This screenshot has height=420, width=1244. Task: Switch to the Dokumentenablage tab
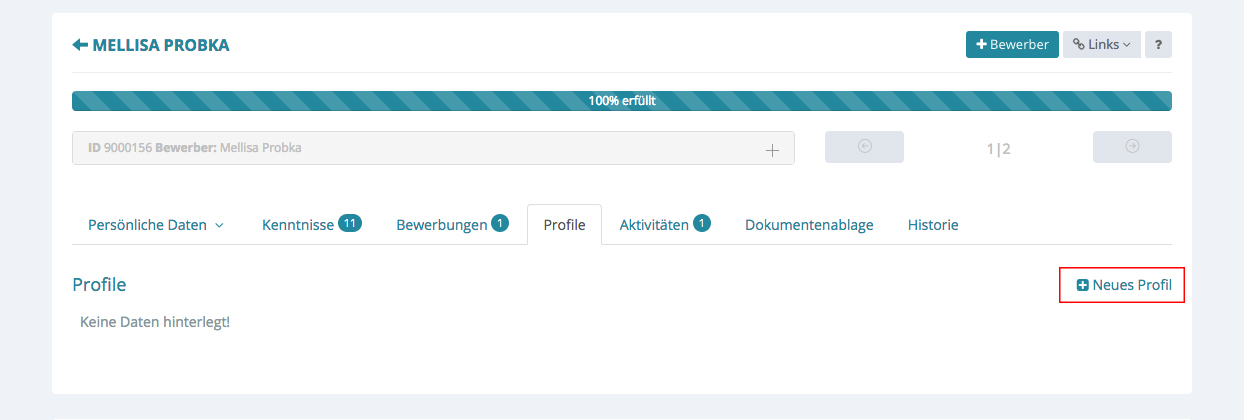coord(809,225)
